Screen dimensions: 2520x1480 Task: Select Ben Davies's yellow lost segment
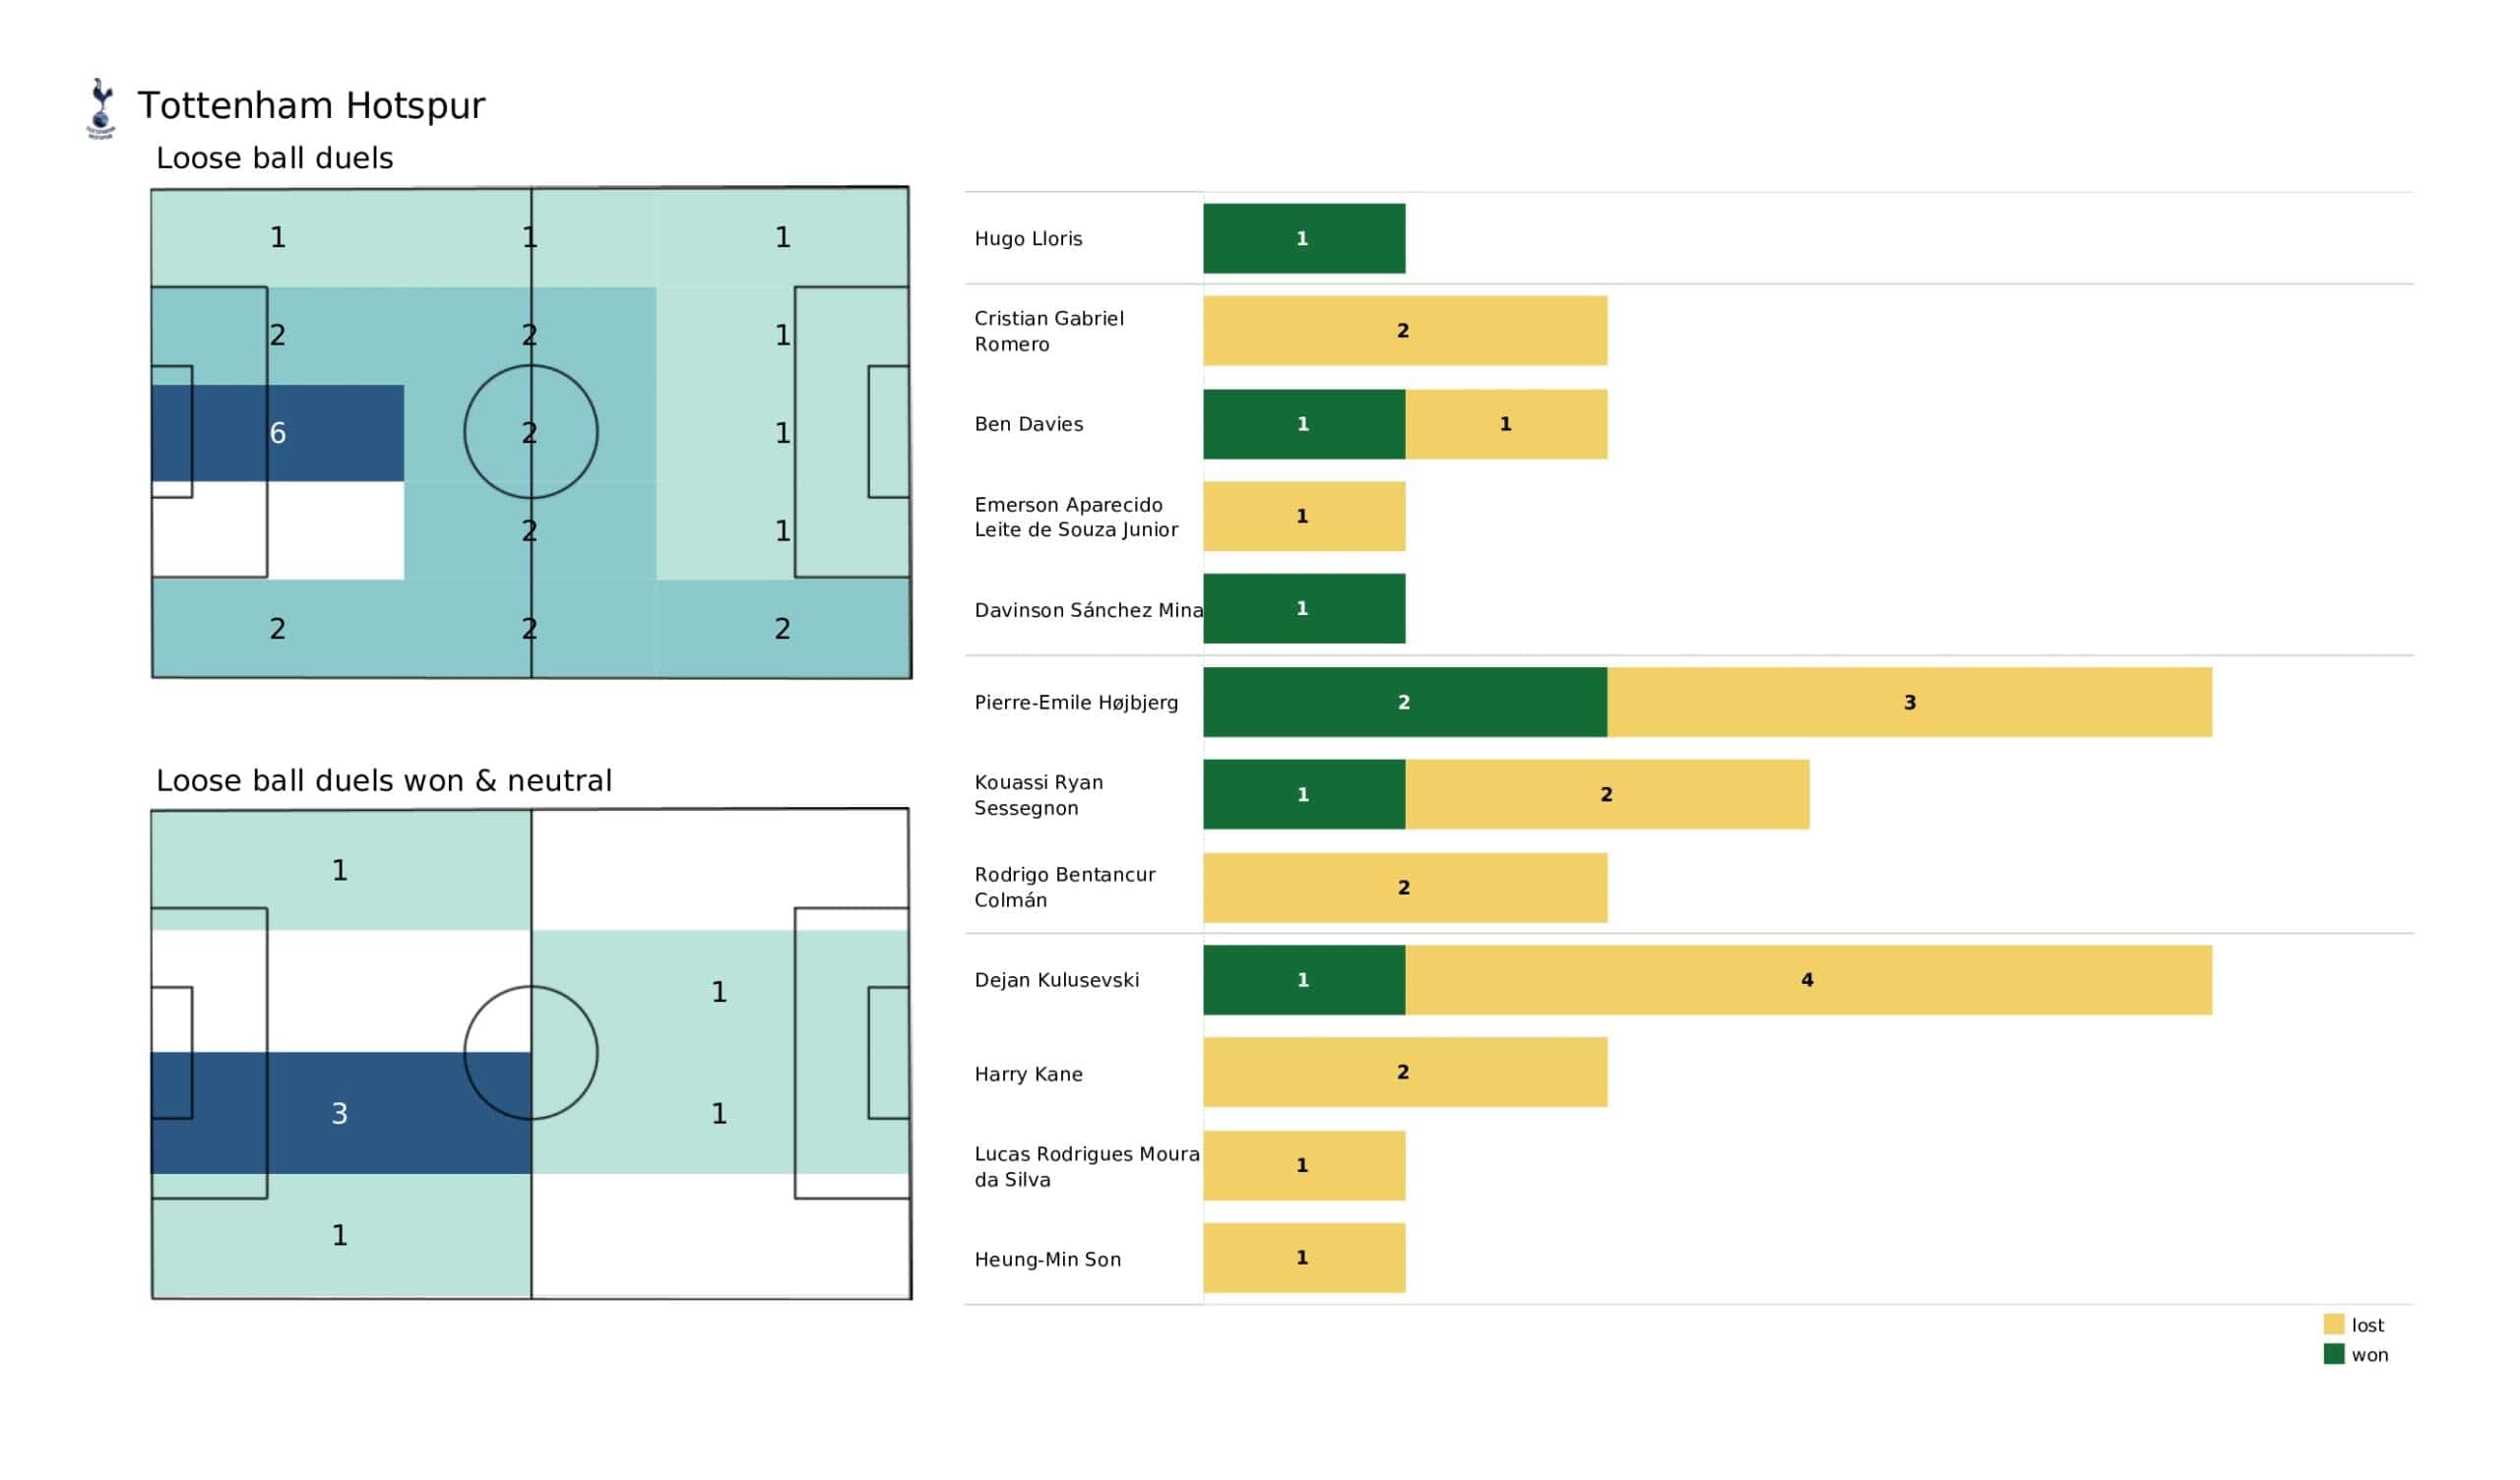click(1506, 424)
